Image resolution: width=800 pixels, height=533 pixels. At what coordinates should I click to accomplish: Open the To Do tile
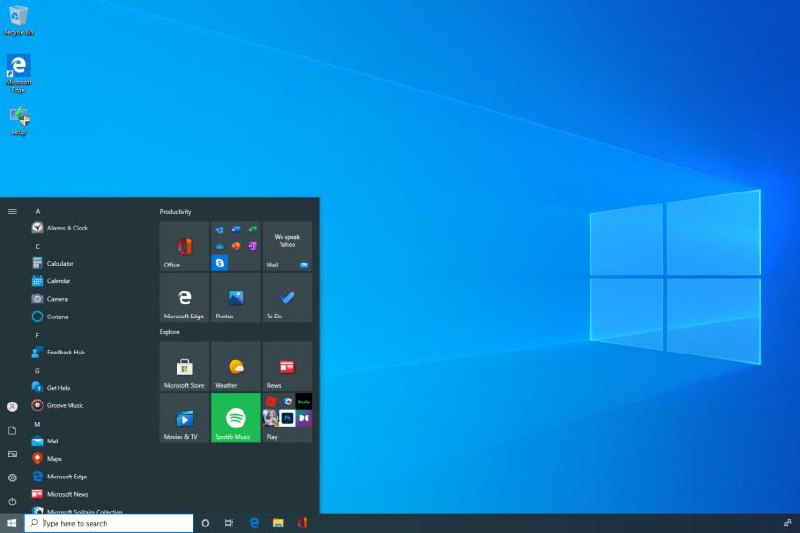point(287,297)
